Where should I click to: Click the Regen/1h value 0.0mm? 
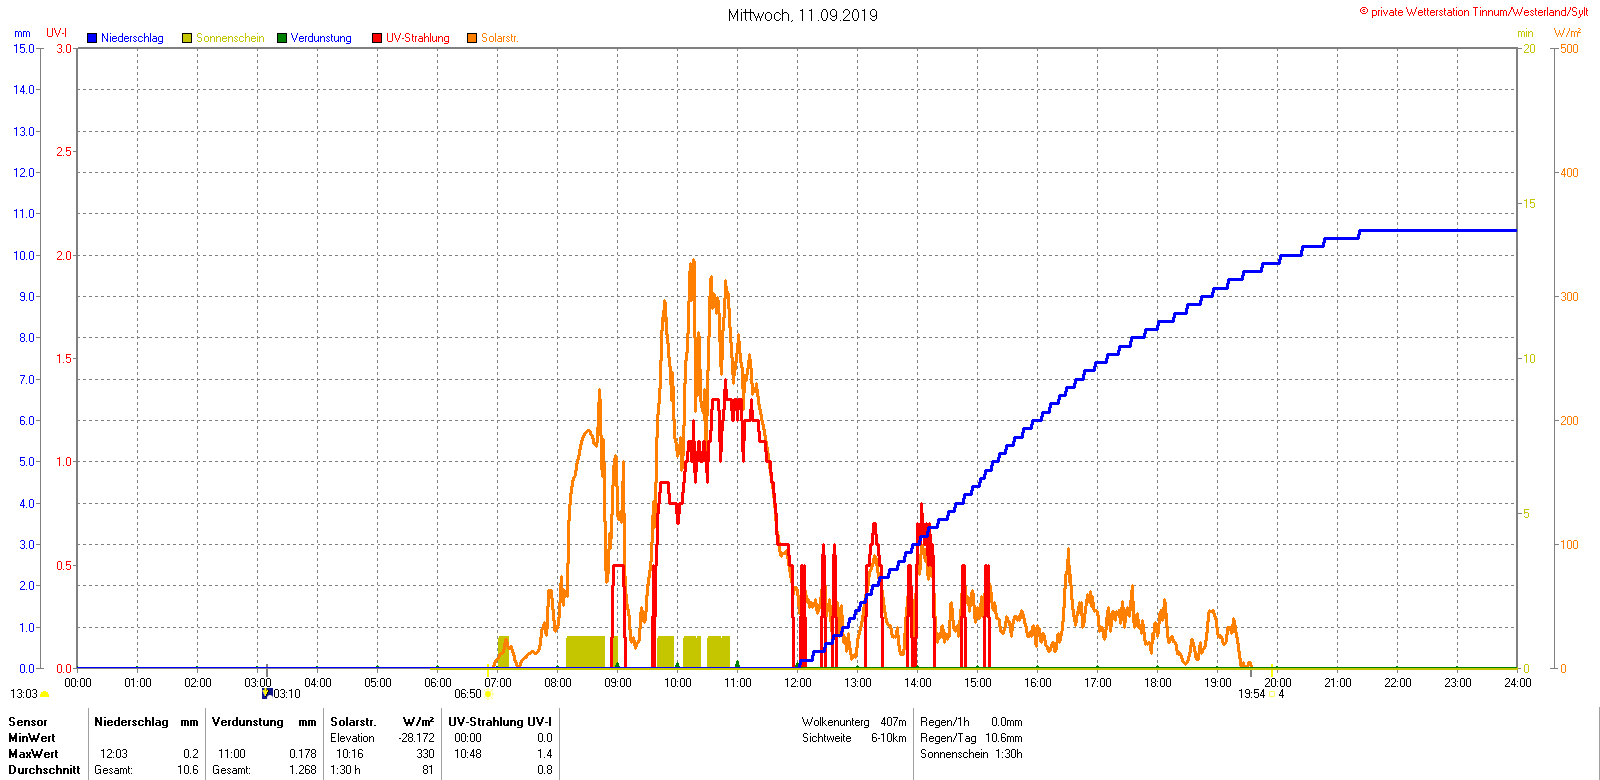(1007, 722)
